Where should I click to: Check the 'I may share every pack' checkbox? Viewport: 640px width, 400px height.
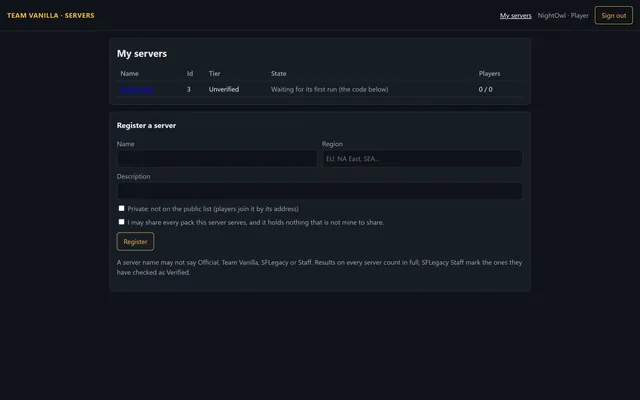pyautogui.click(x=121, y=222)
